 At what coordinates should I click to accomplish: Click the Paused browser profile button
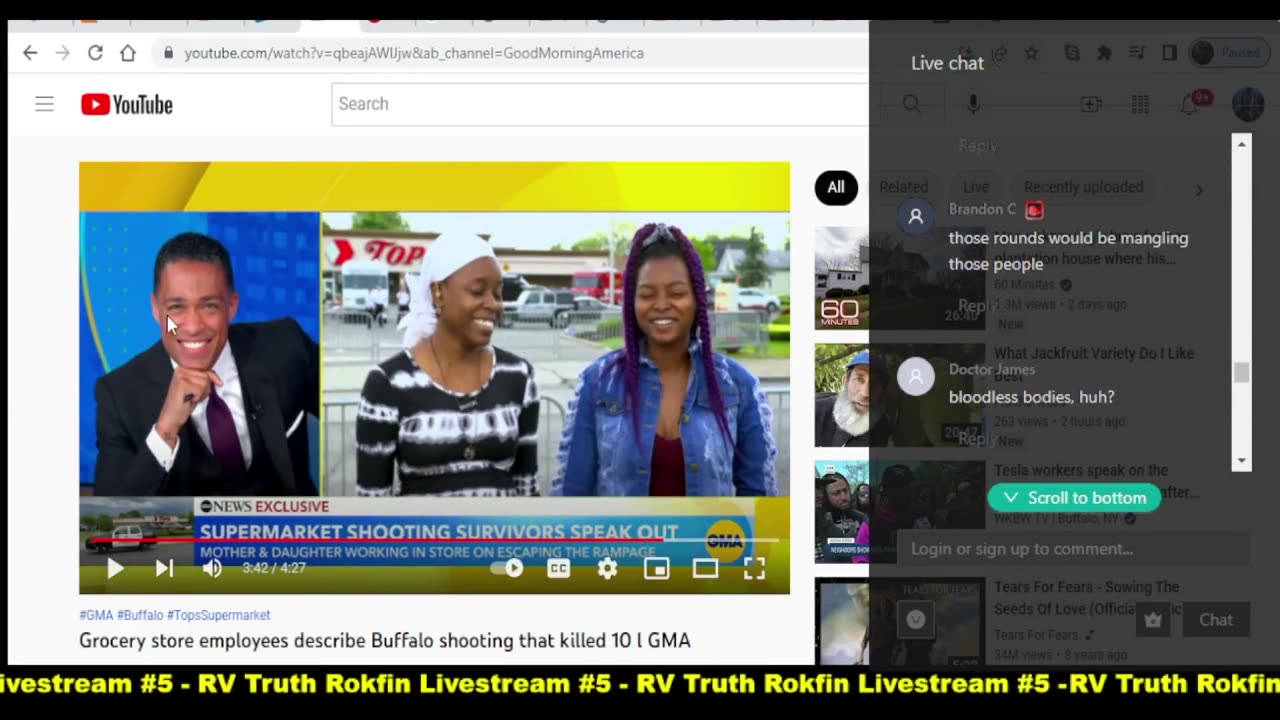1229,53
